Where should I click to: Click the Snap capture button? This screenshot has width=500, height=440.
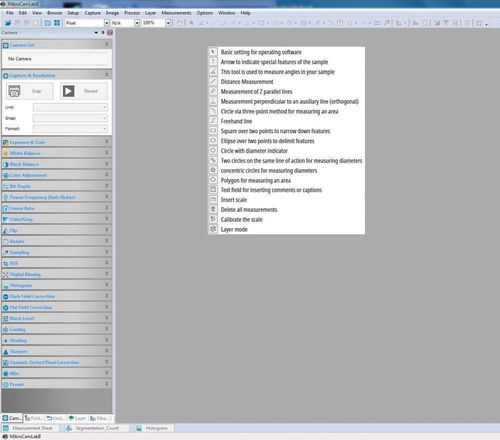pyautogui.click(x=30, y=91)
